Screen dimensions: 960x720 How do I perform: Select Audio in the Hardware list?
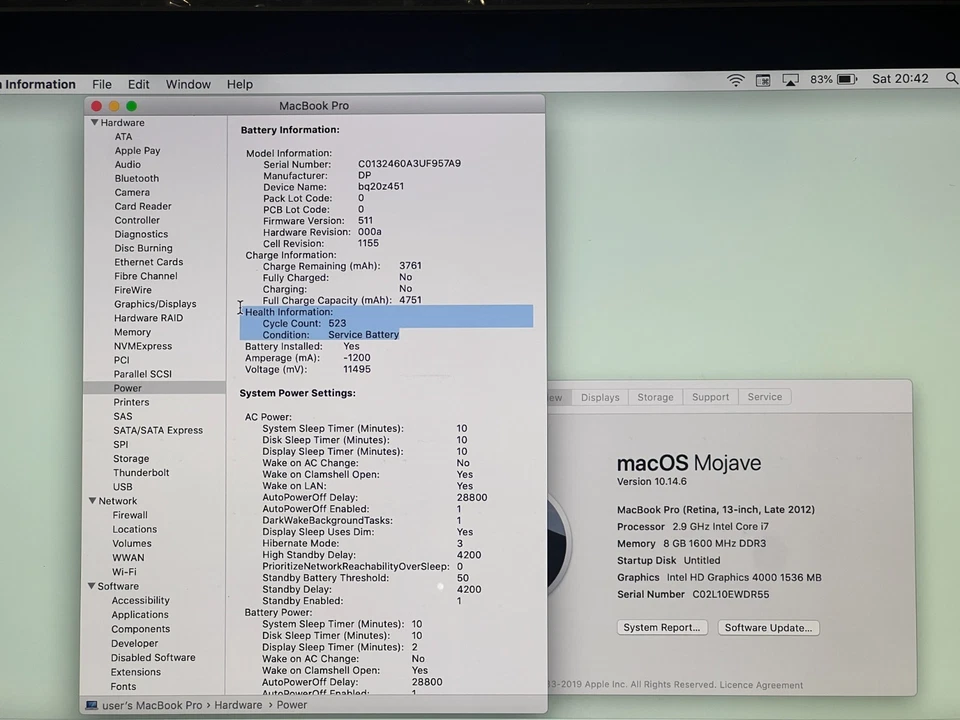click(127, 165)
